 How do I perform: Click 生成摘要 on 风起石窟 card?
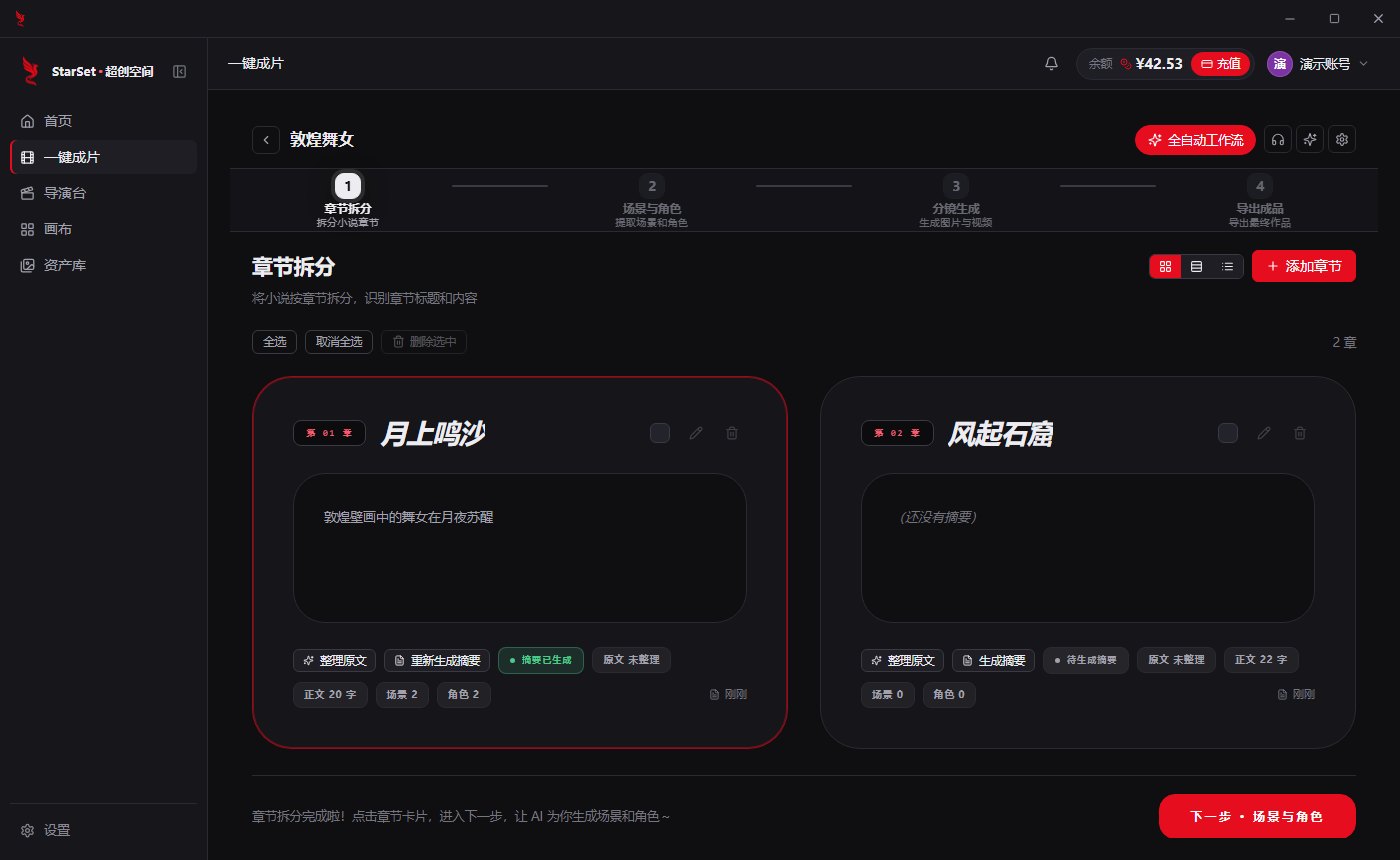tap(993, 661)
